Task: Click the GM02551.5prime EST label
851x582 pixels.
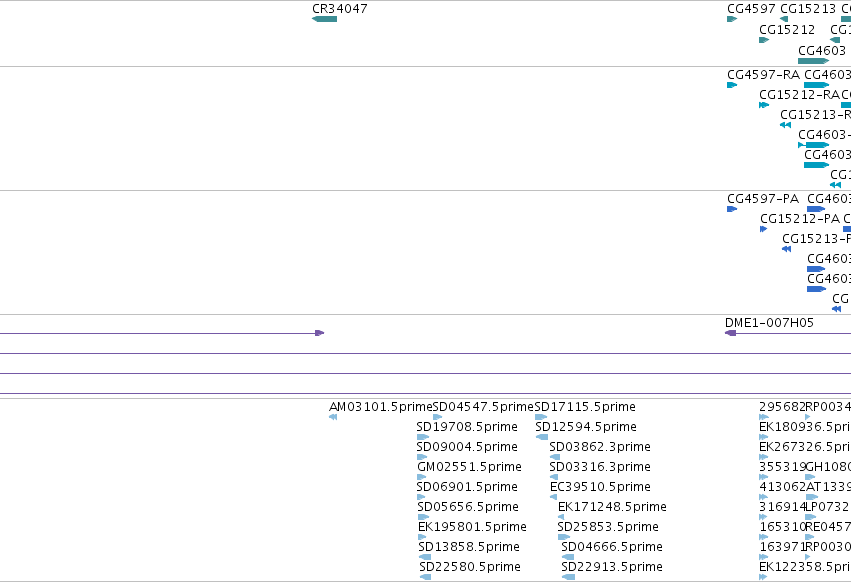Action: point(469,467)
